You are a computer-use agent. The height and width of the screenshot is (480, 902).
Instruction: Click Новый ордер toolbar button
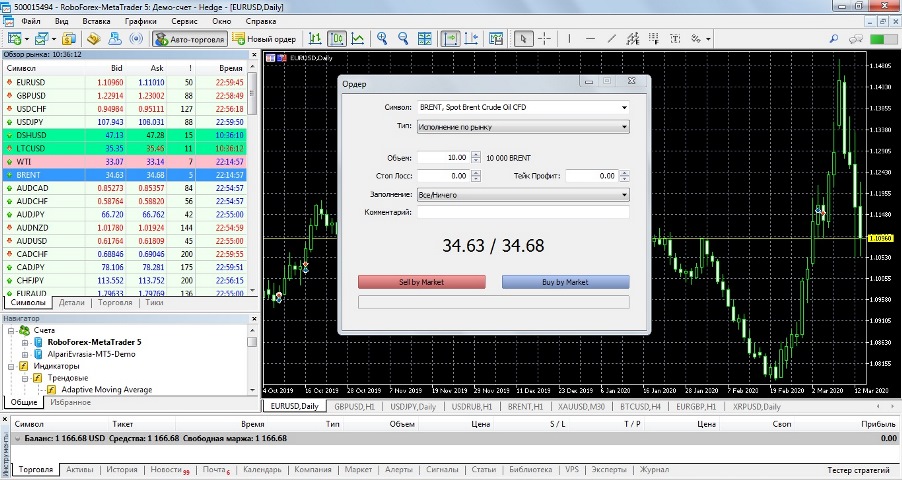pyautogui.click(x=264, y=39)
